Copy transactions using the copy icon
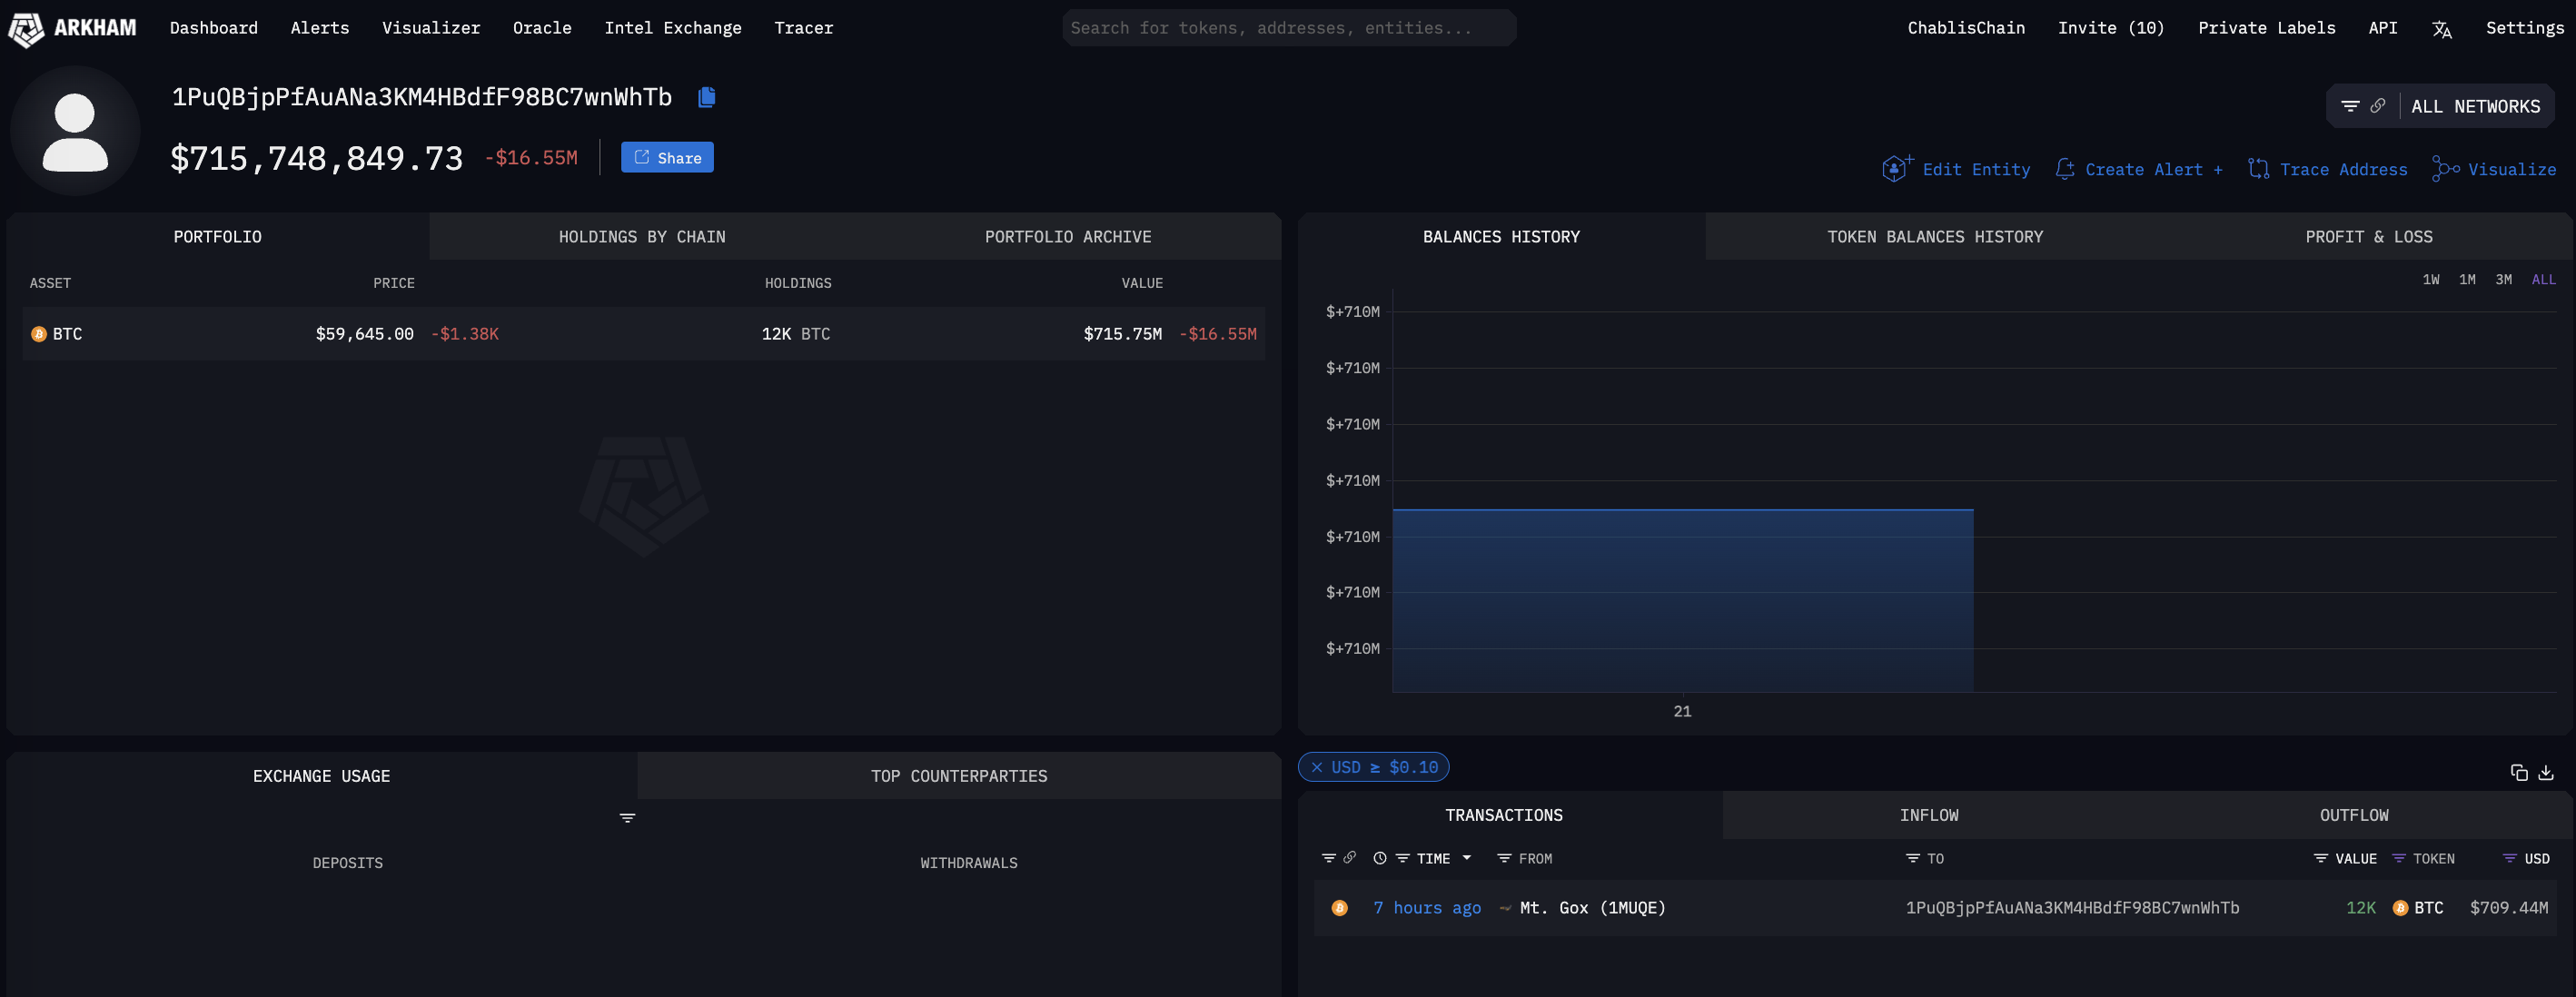Screen dimensions: 2576x997 (x=2519, y=772)
